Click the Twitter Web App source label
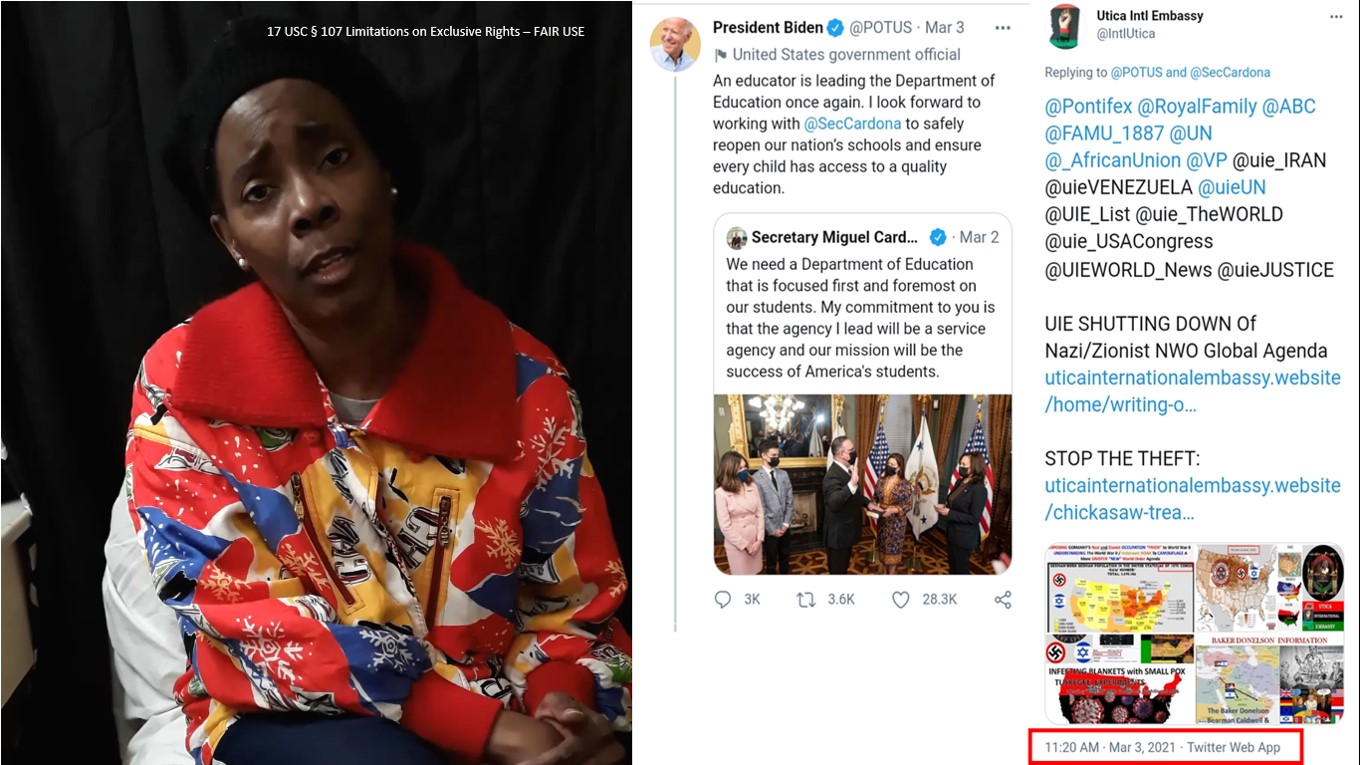The image size is (1360, 765). point(1233,748)
